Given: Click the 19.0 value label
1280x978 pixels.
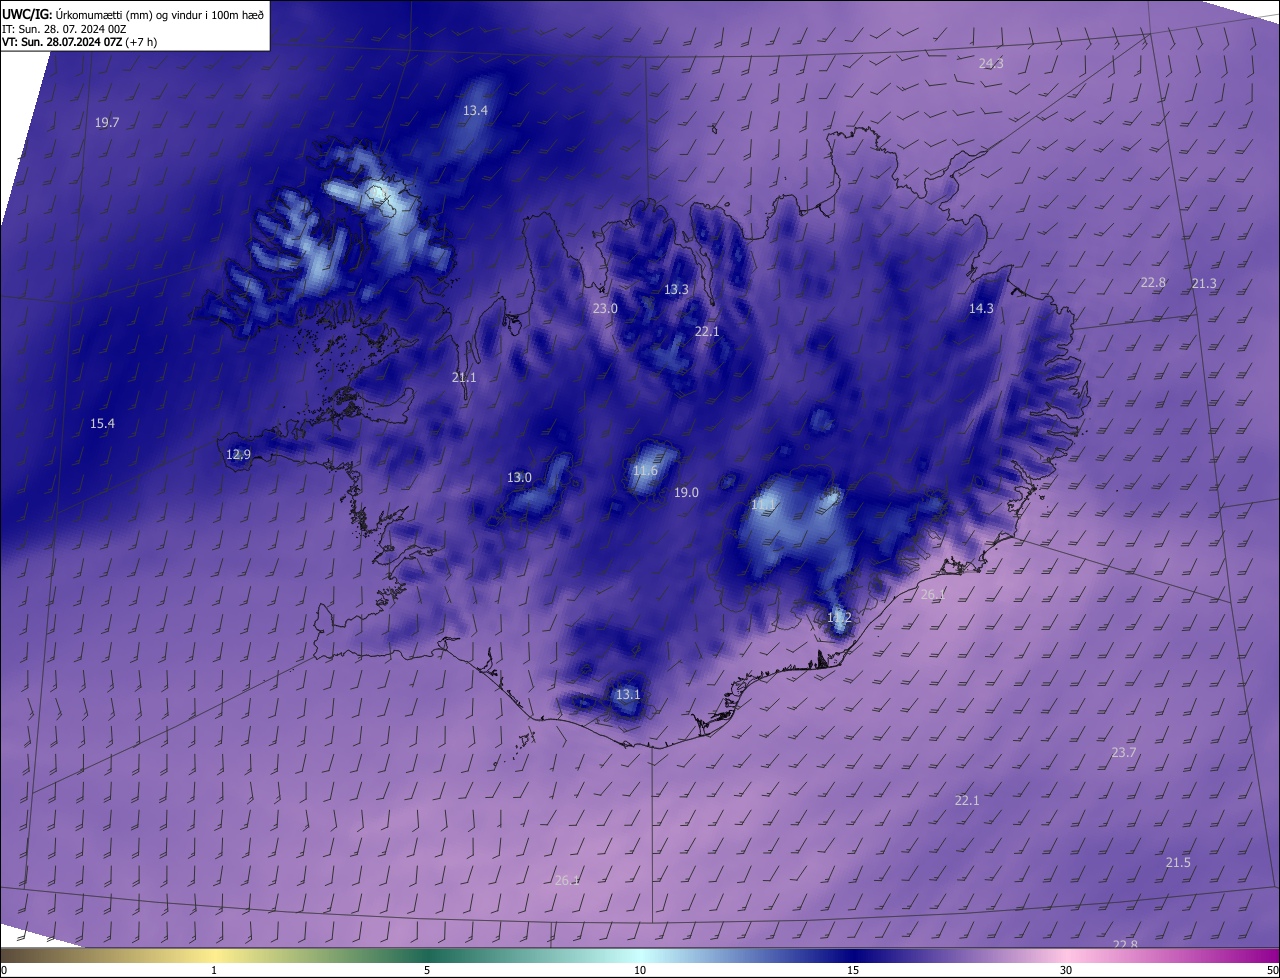Looking at the screenshot, I should pyautogui.click(x=686, y=492).
